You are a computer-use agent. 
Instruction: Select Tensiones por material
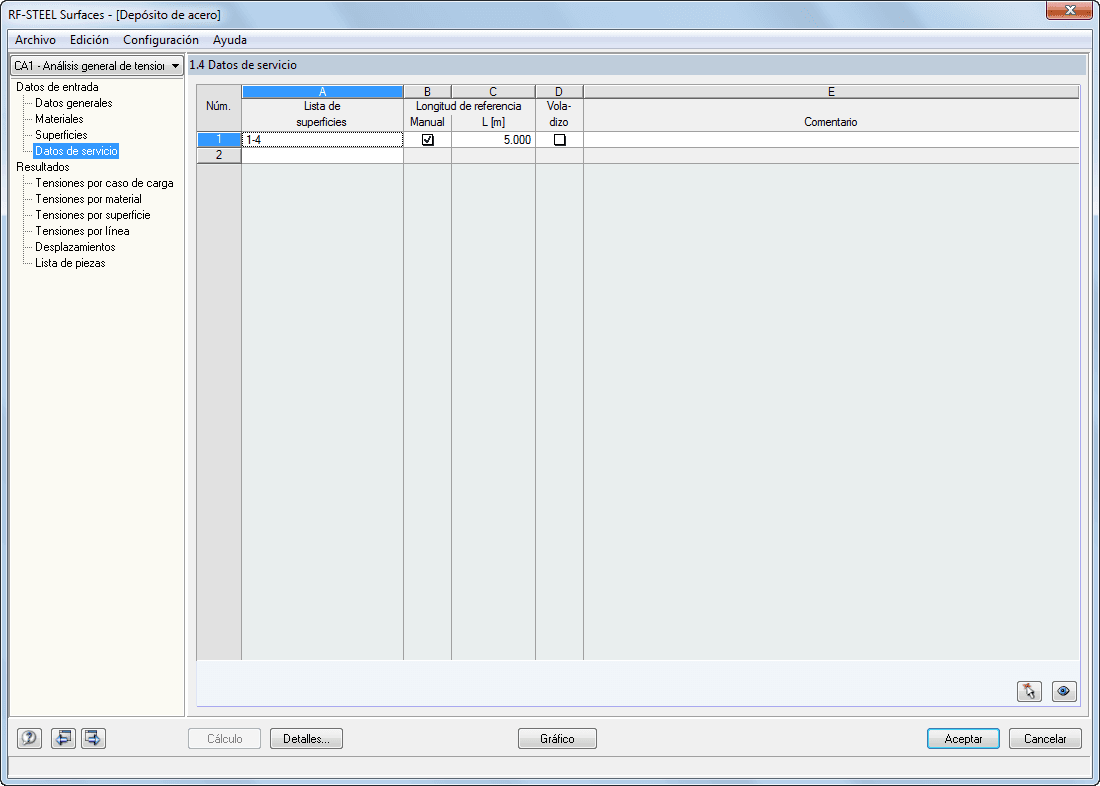tap(88, 199)
